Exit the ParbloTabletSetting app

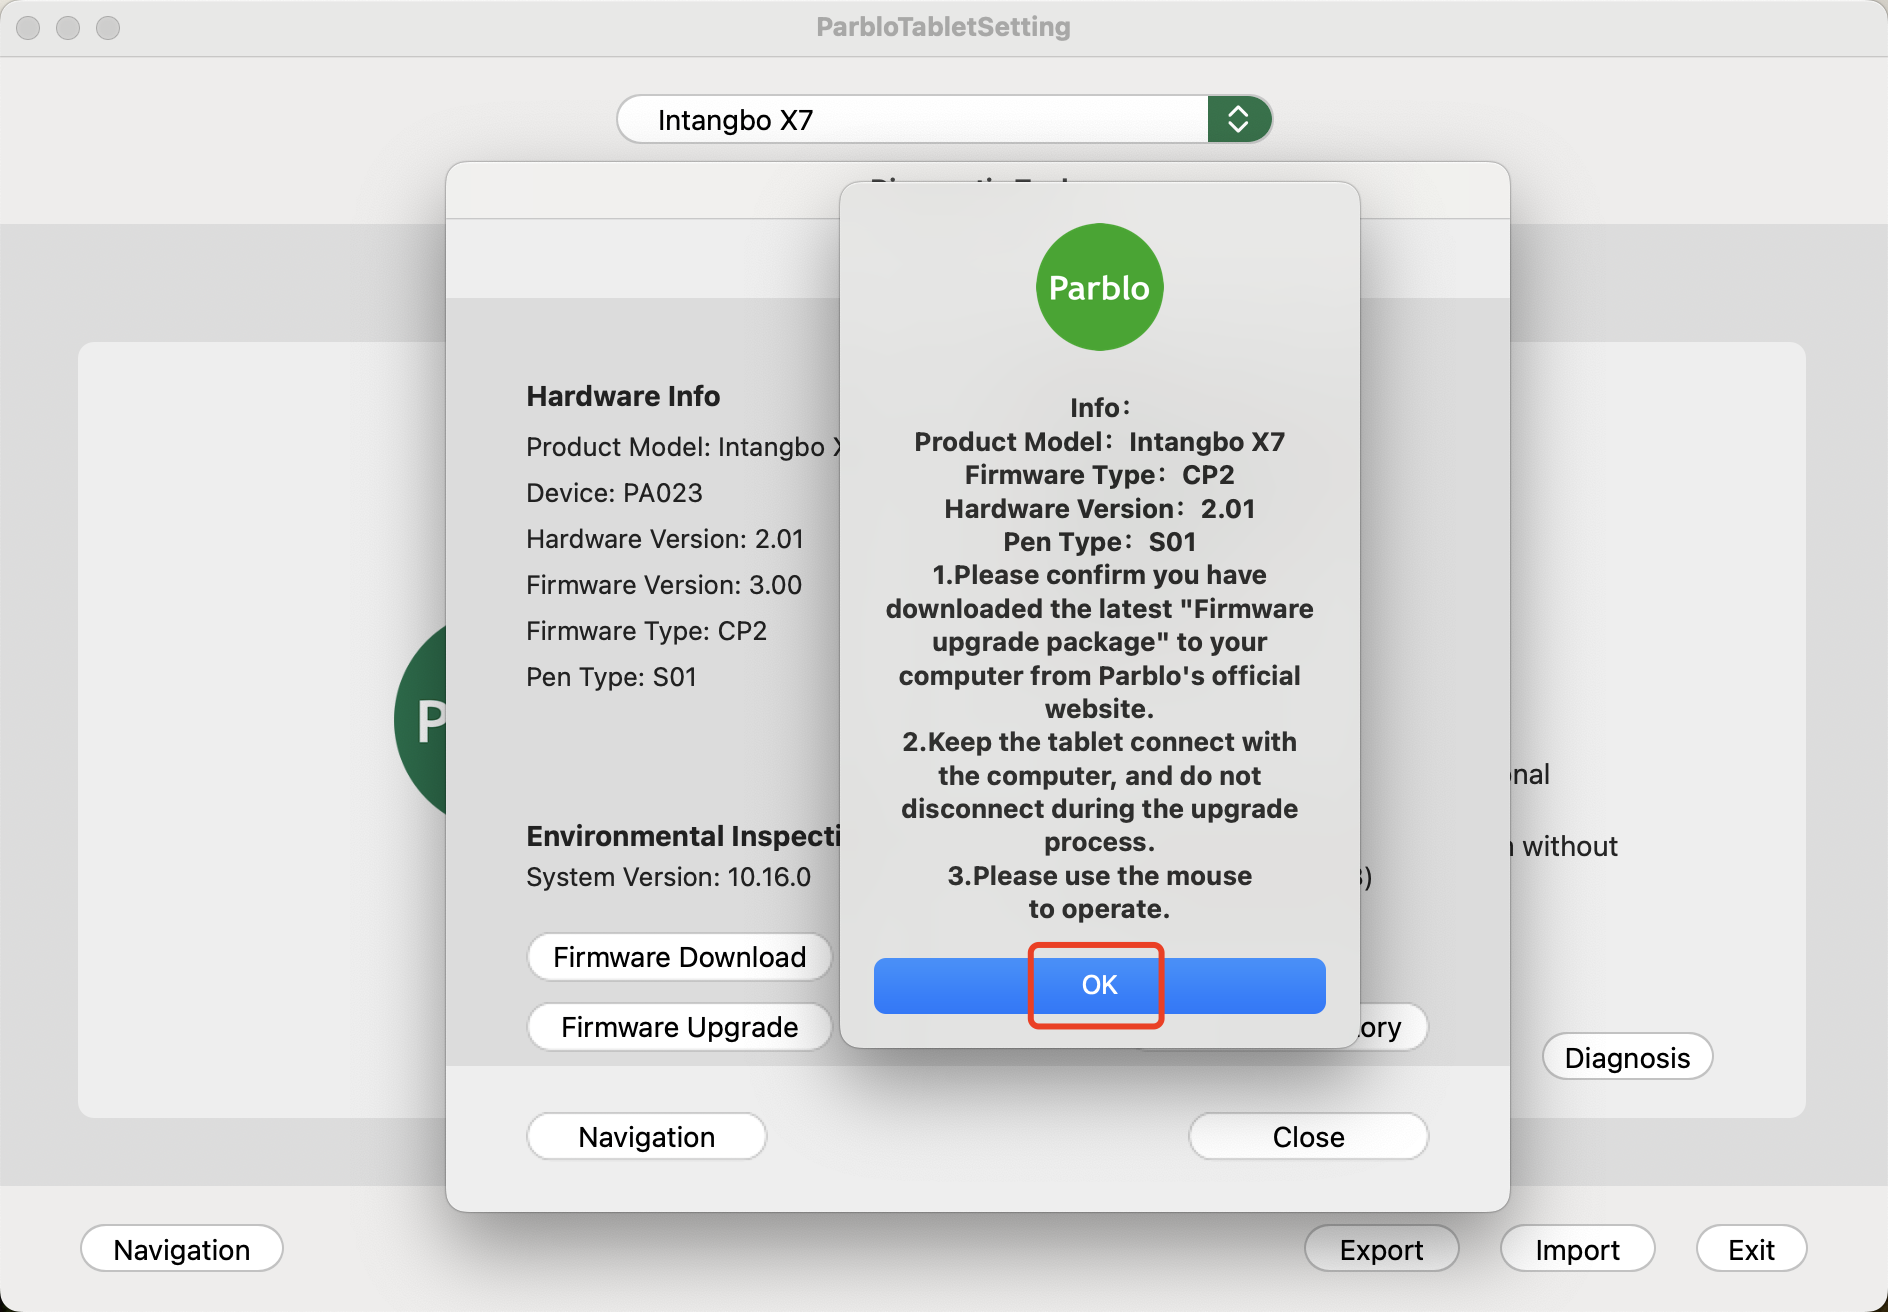click(x=1751, y=1249)
